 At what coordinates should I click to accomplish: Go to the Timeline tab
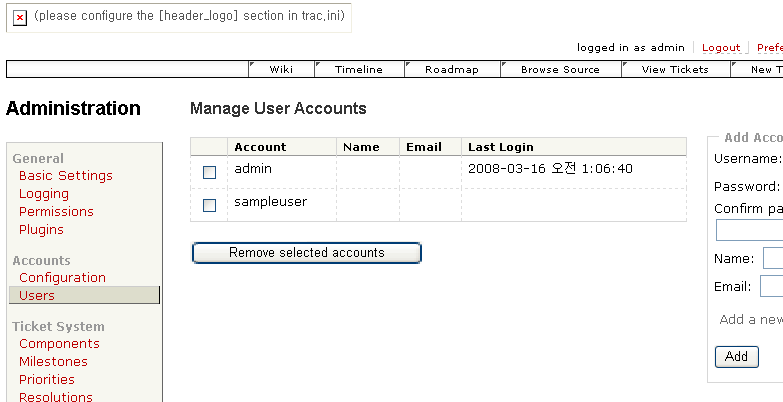point(358,69)
